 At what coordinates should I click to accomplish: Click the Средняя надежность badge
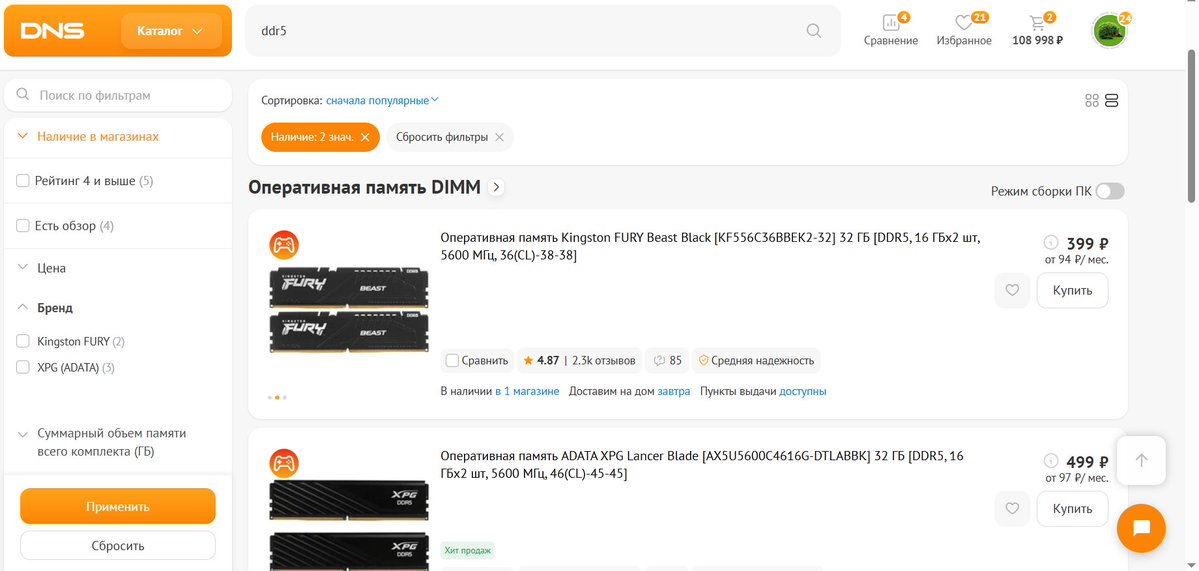[755, 361]
